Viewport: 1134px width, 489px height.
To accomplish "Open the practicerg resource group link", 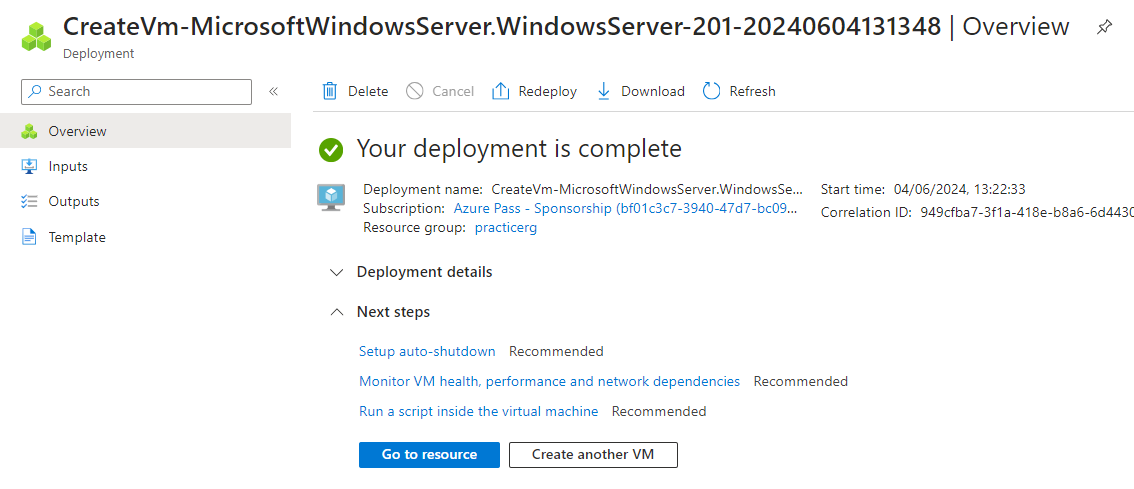I will pyautogui.click(x=506, y=227).
